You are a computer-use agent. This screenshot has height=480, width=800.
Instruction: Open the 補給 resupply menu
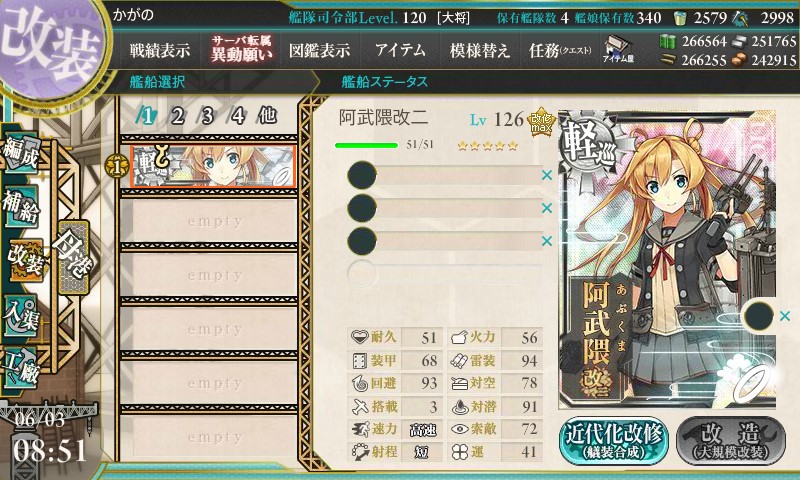point(21,206)
